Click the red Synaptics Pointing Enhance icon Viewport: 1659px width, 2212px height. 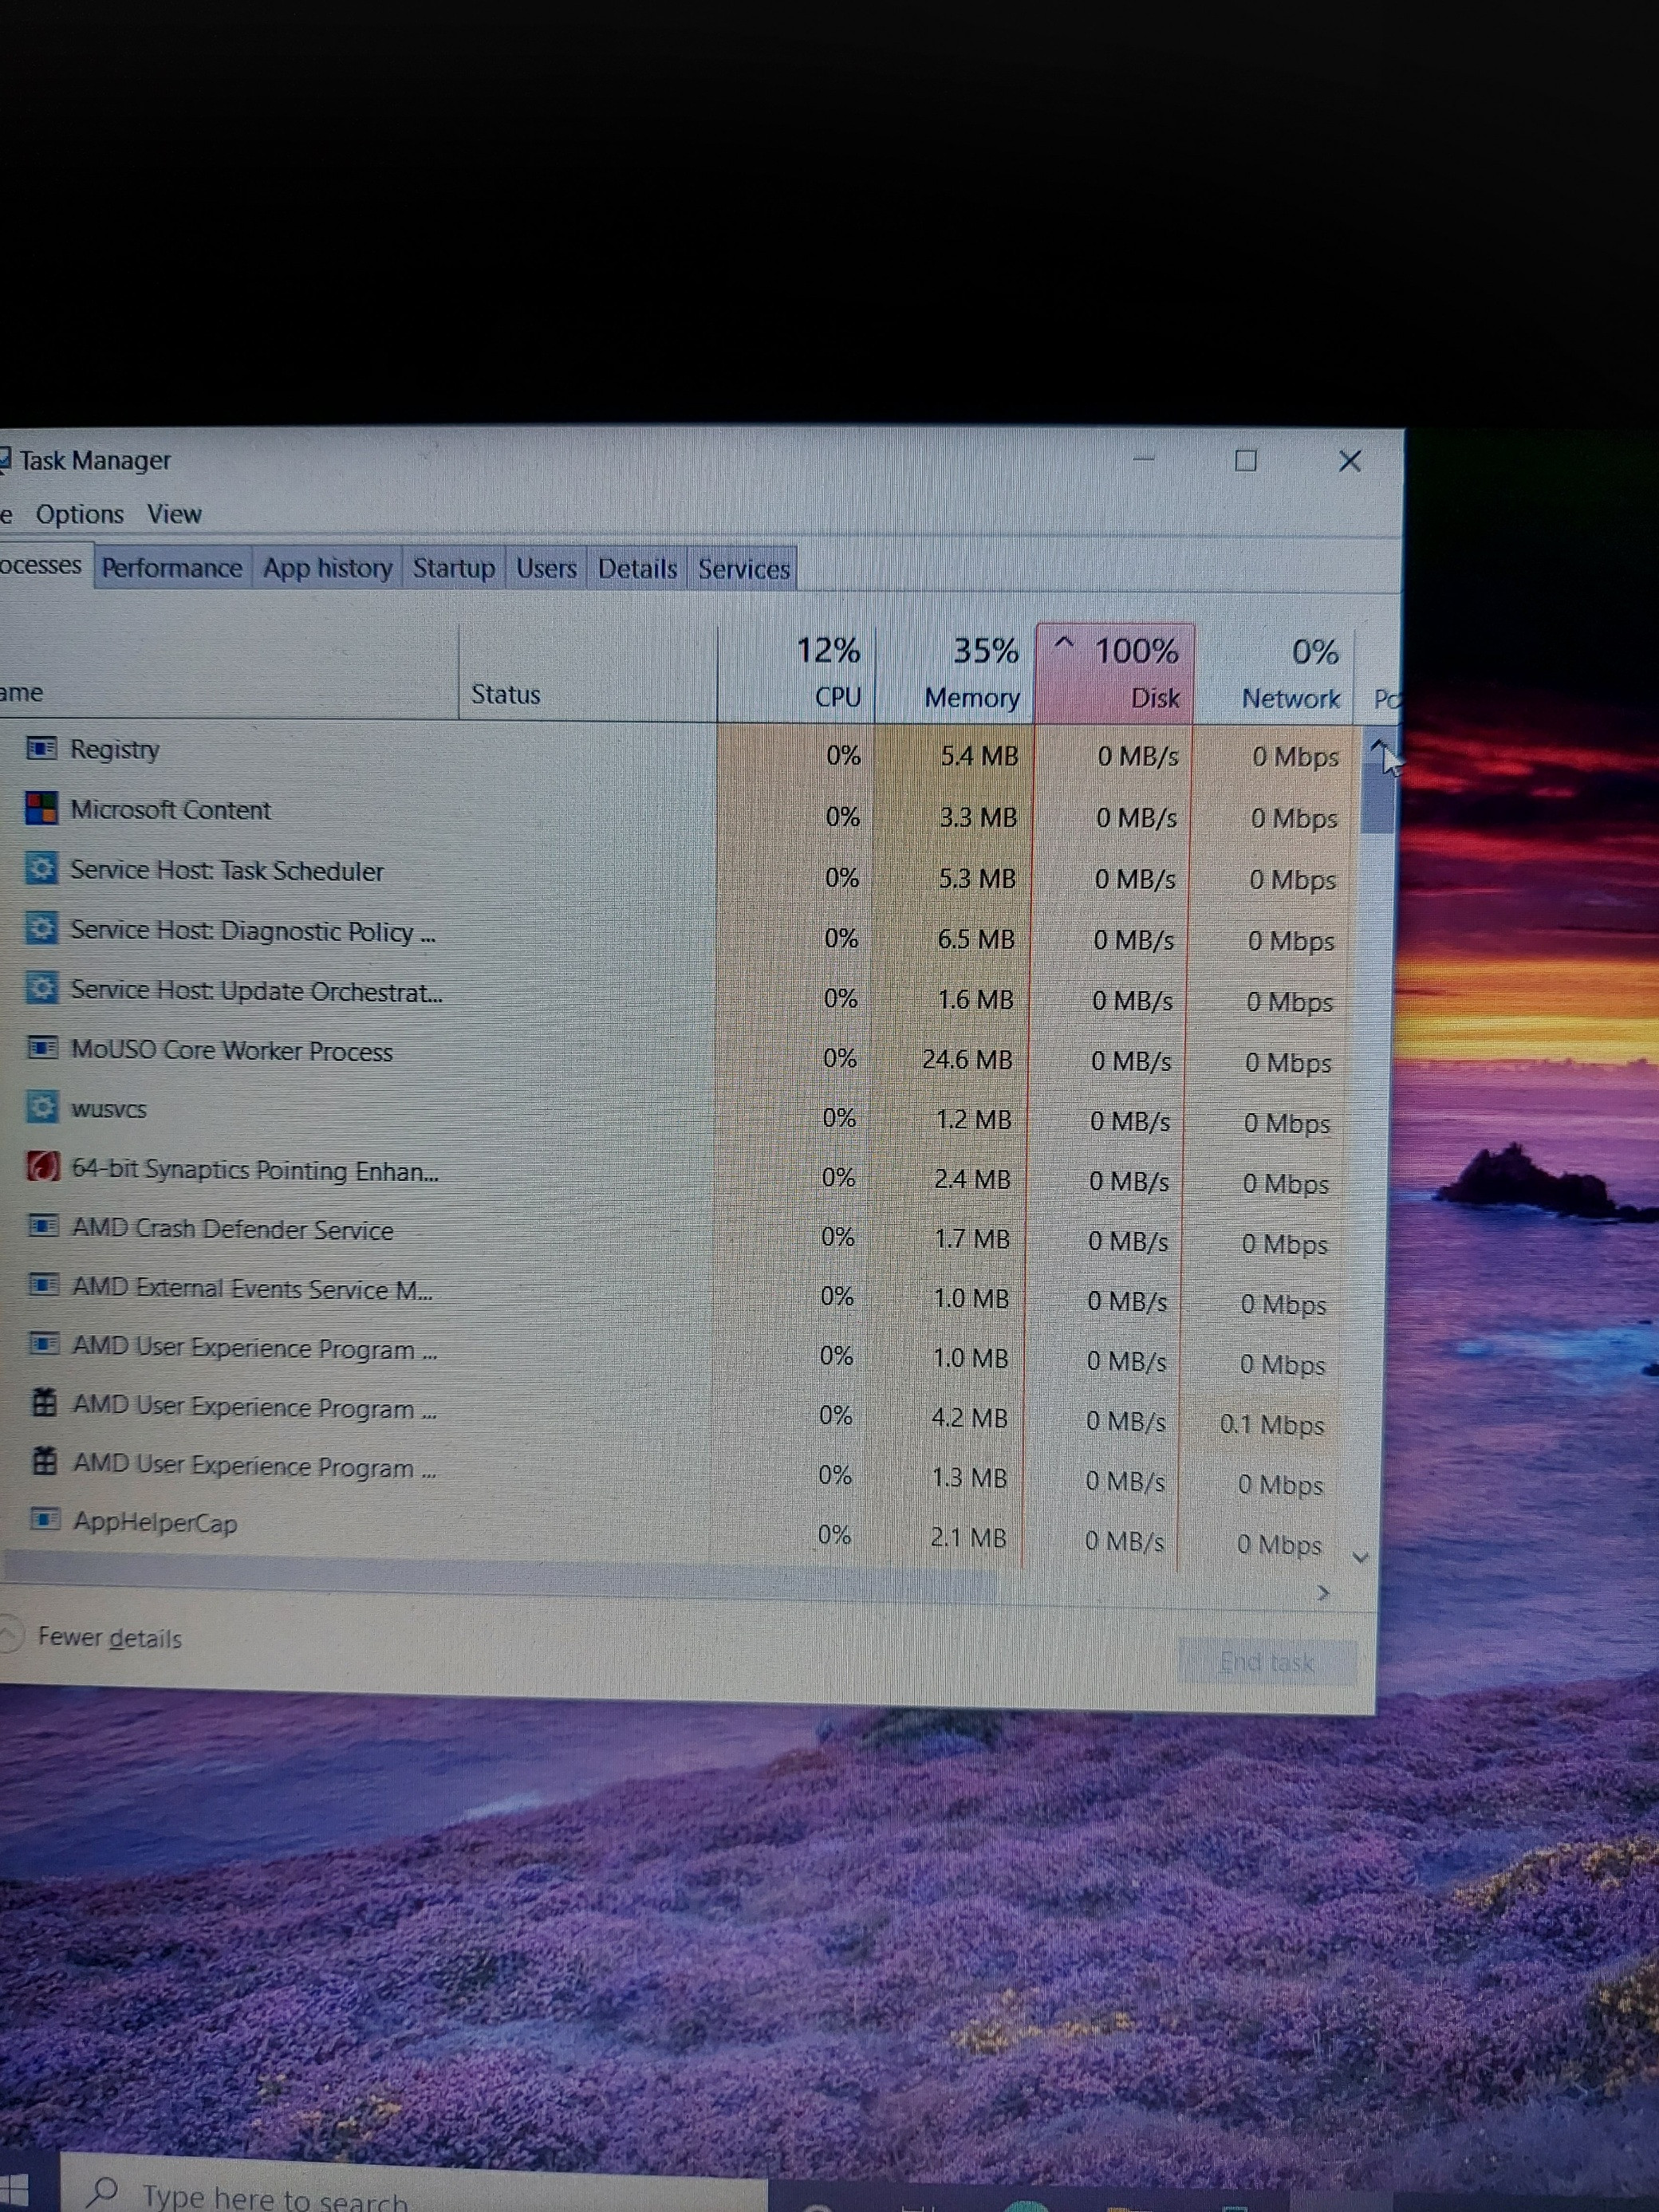click(42, 1166)
